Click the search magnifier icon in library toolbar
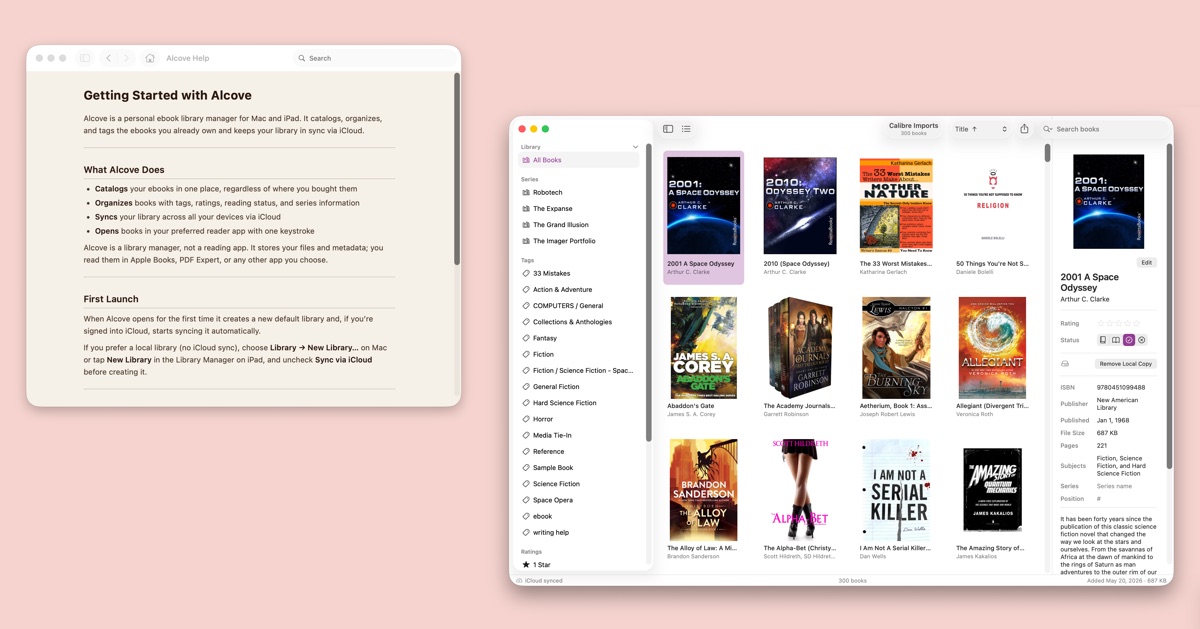The width and height of the screenshot is (1200, 629). tap(1048, 129)
